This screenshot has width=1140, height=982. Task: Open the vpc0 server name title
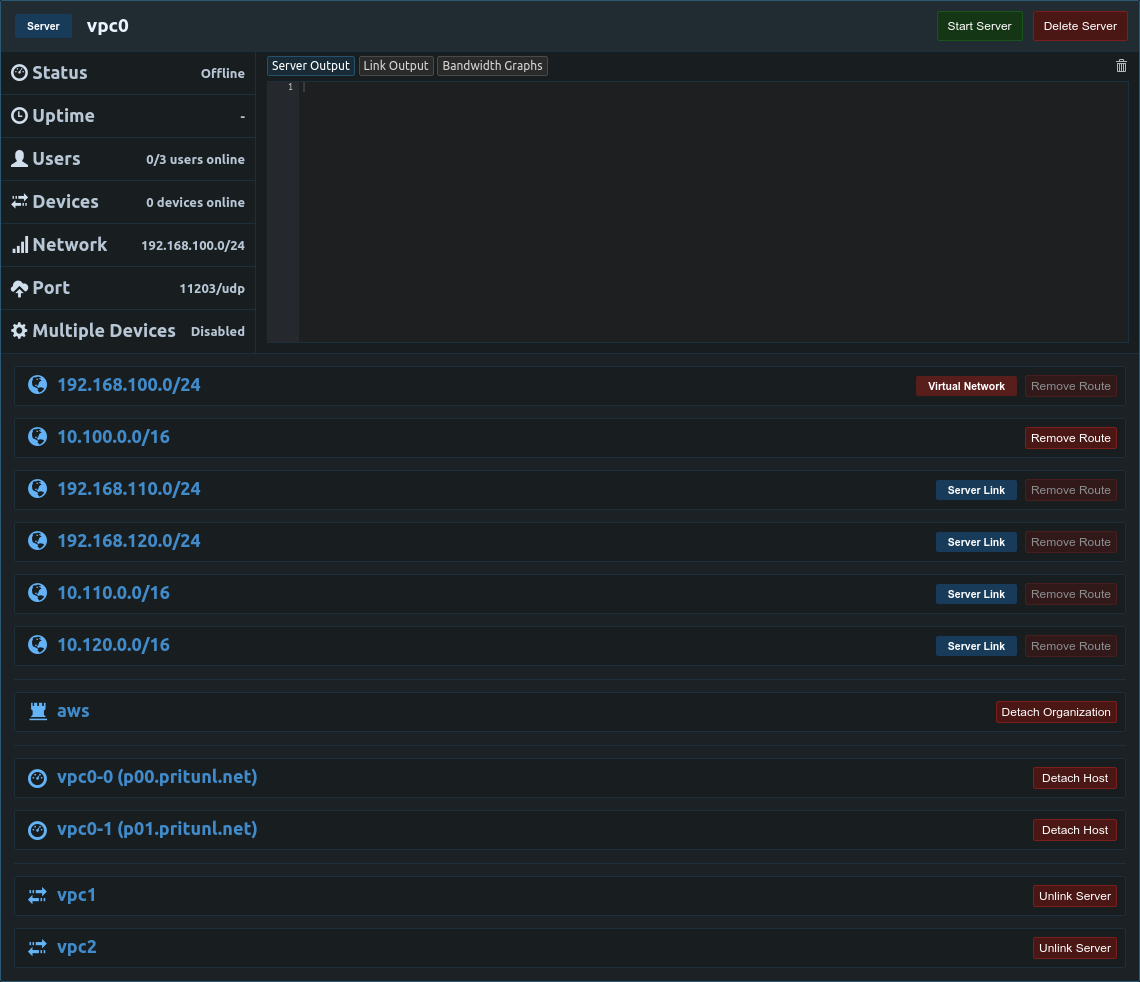108,26
